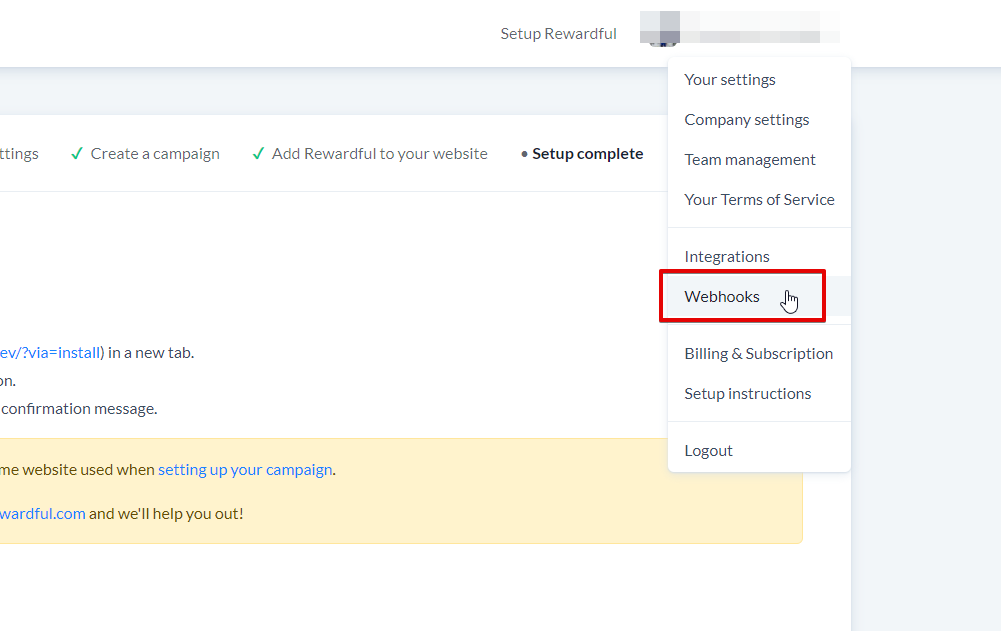This screenshot has width=1001, height=631.
Task: Go to the Create a campaign step
Action: tap(154, 154)
